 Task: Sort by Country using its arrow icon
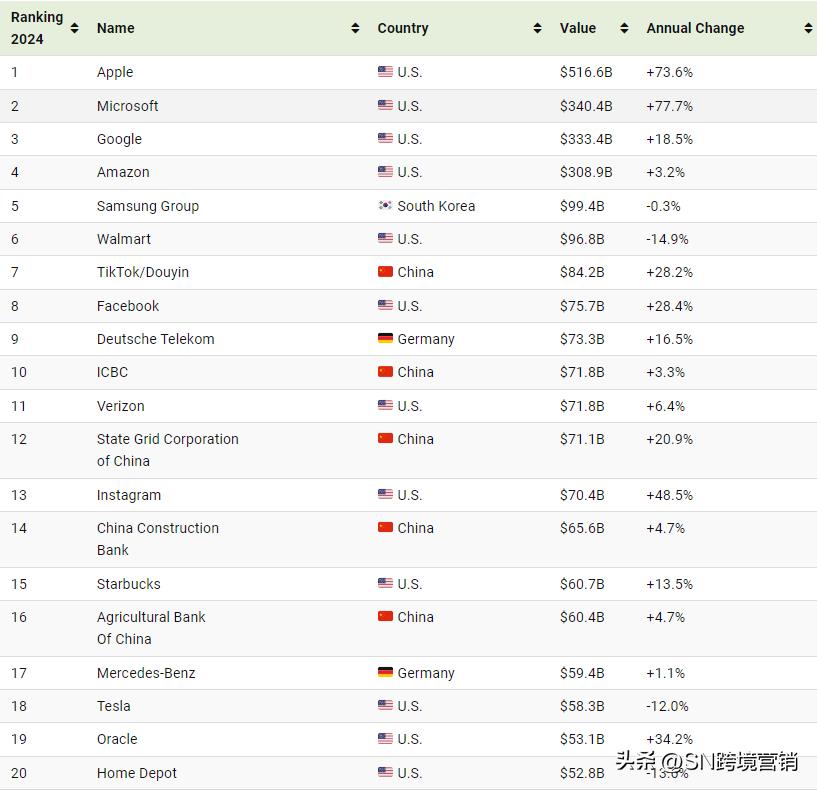pyautogui.click(x=537, y=28)
